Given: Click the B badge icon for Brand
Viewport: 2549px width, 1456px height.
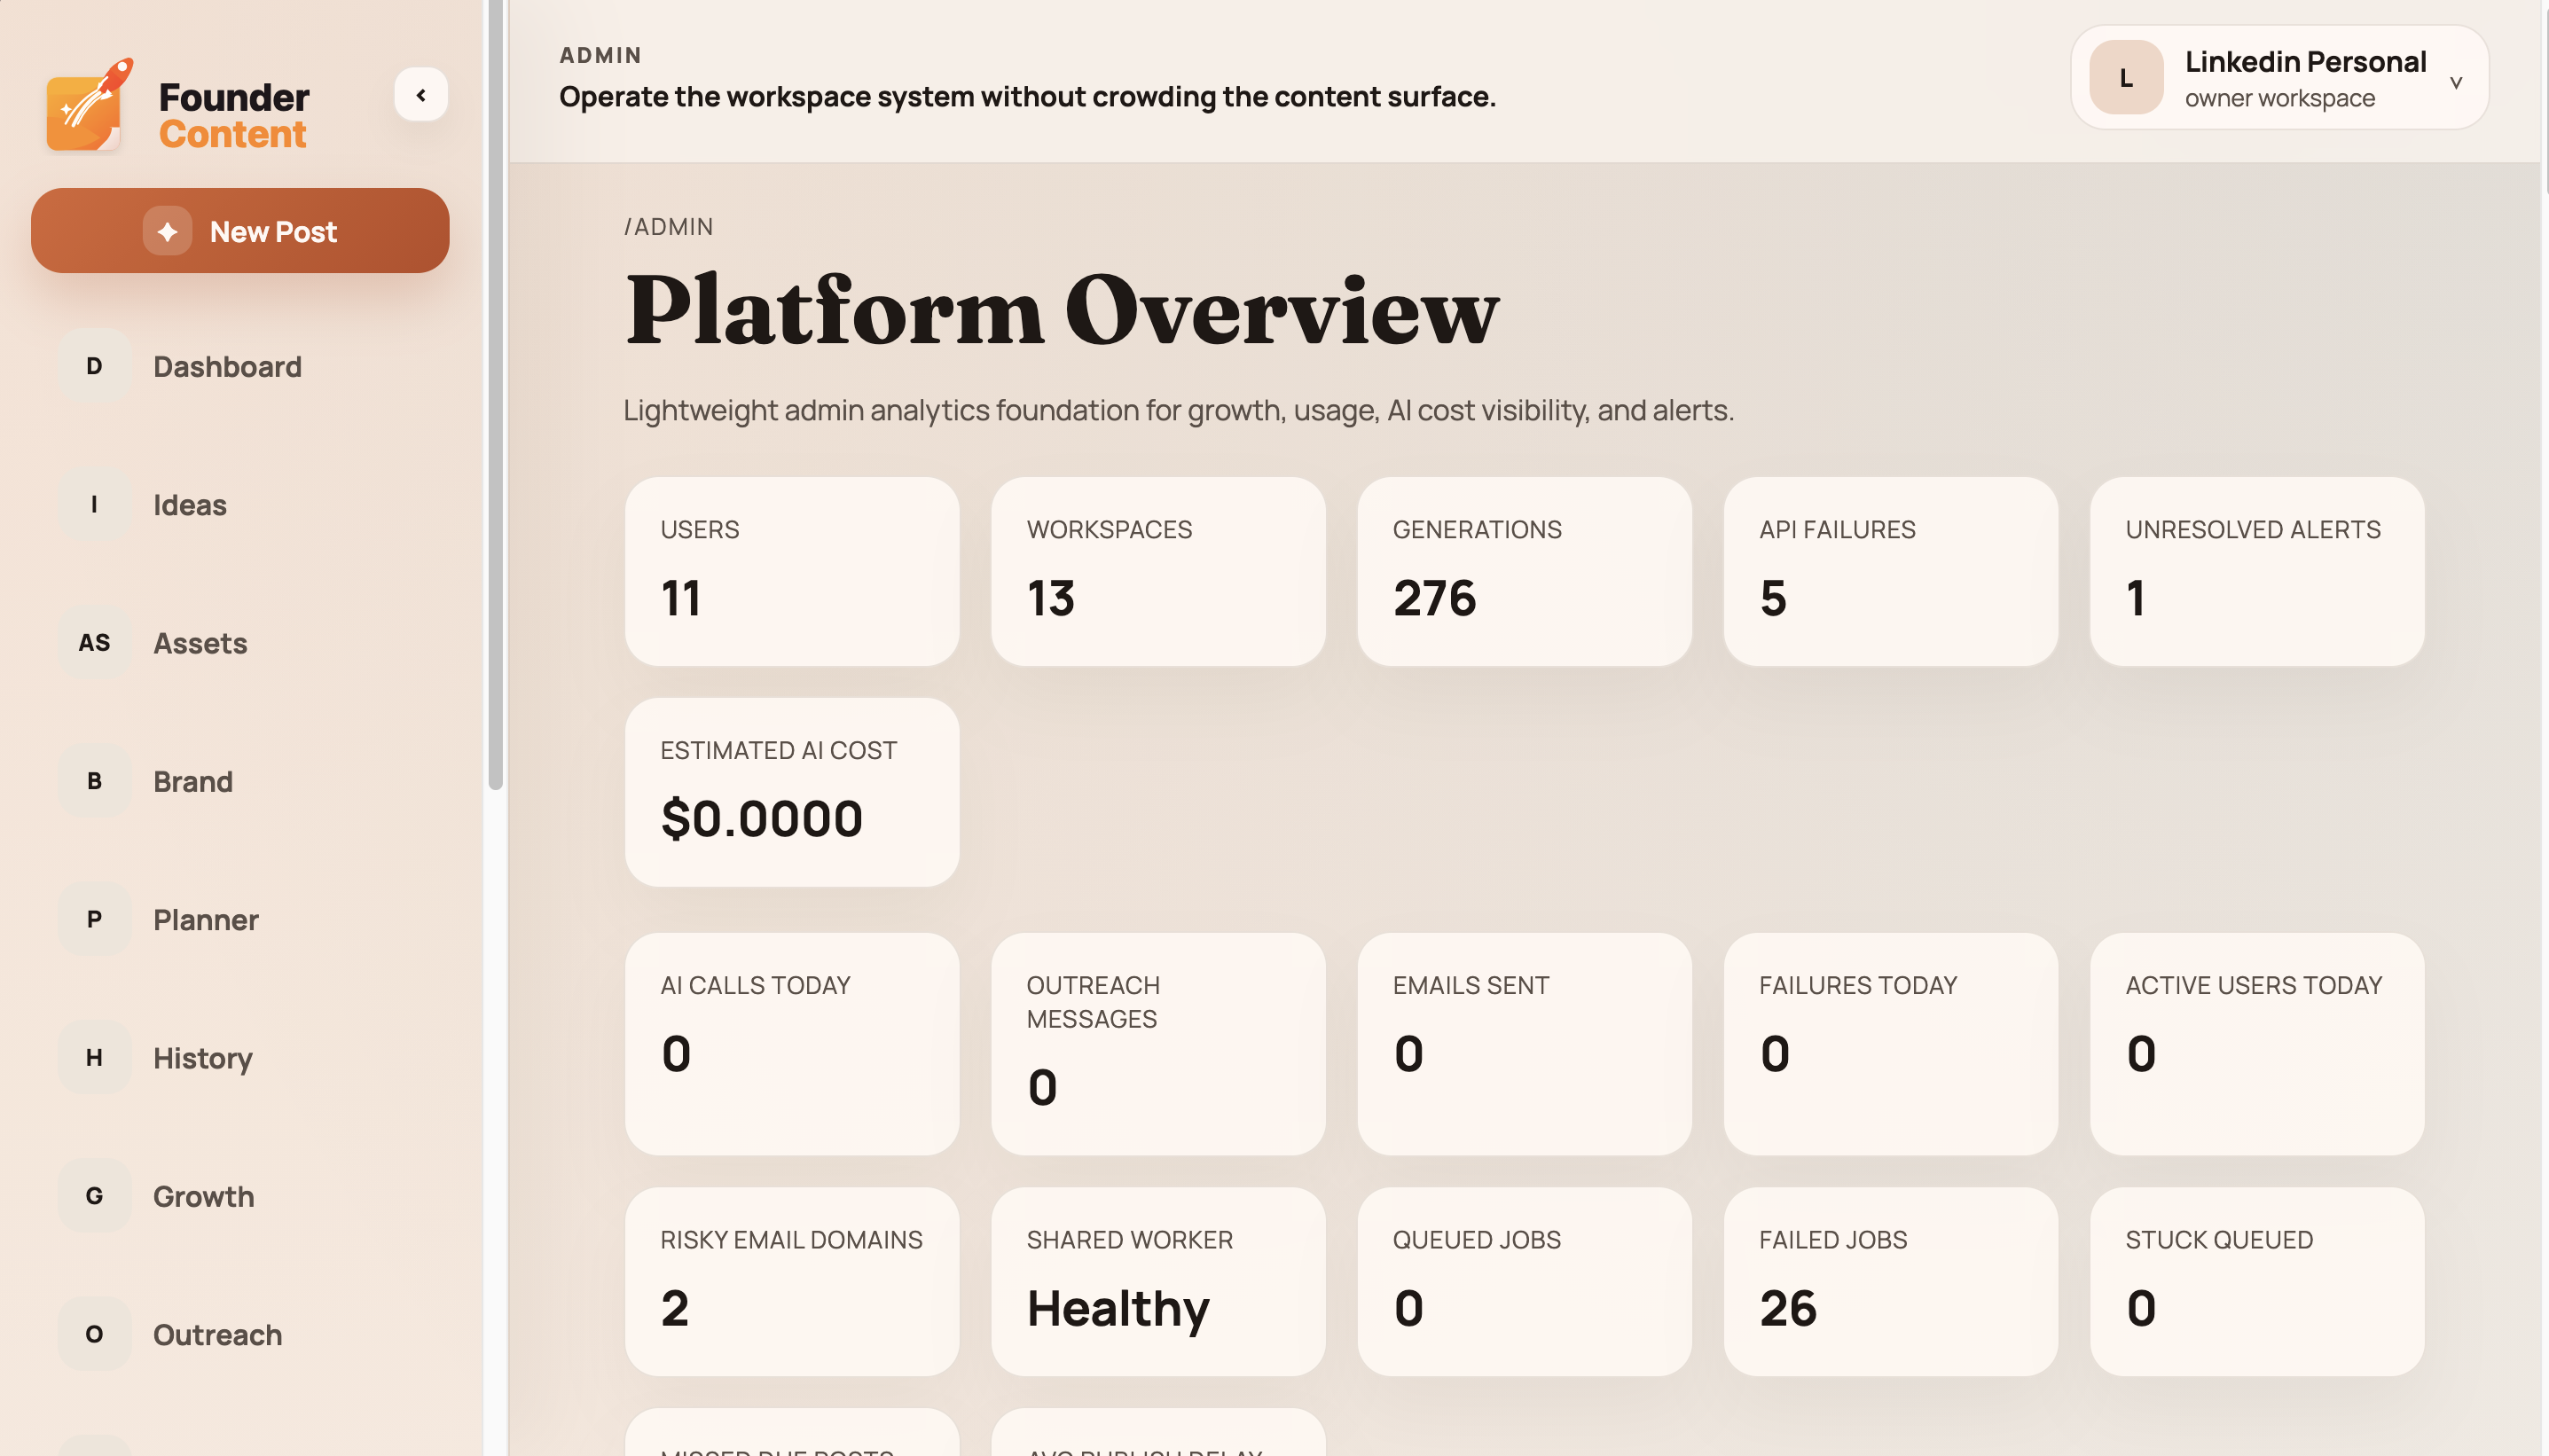Looking at the screenshot, I should (x=94, y=781).
